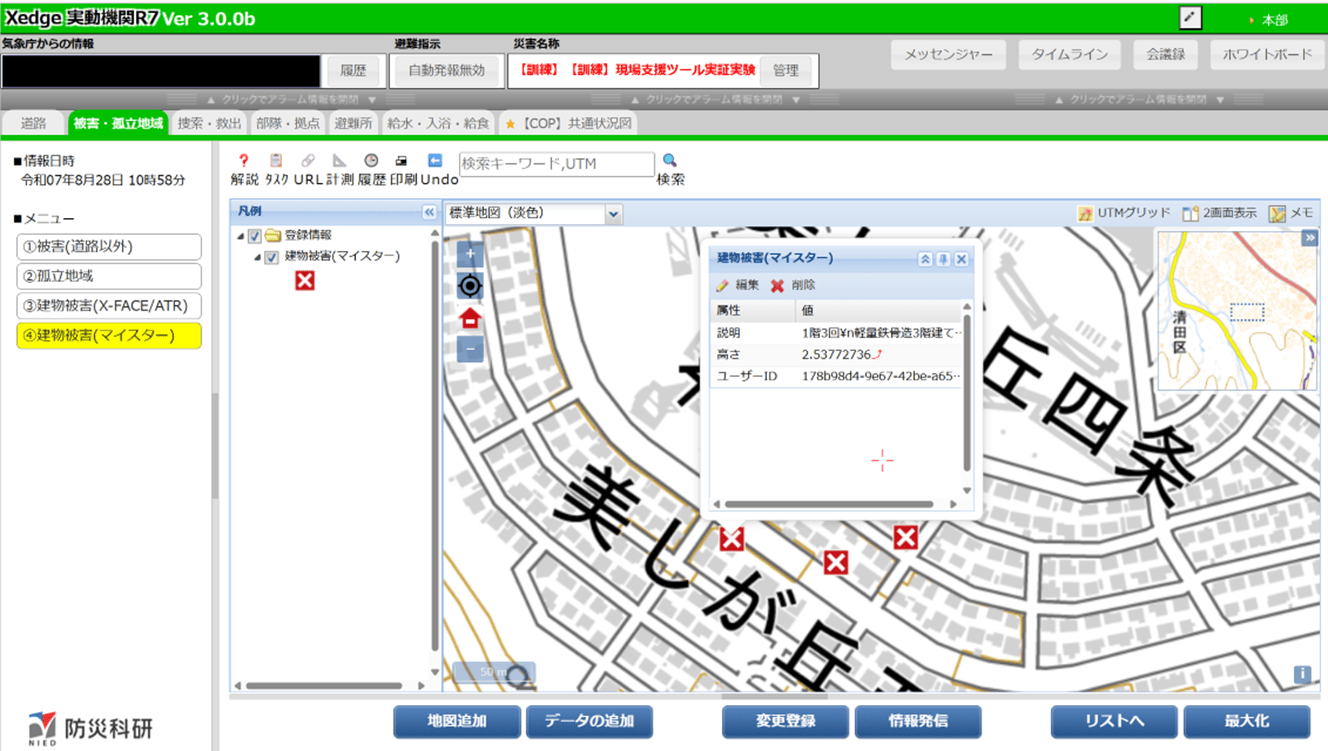Collapse the 凡例 legend panel
This screenshot has height=751, width=1328.
pyautogui.click(x=429, y=212)
